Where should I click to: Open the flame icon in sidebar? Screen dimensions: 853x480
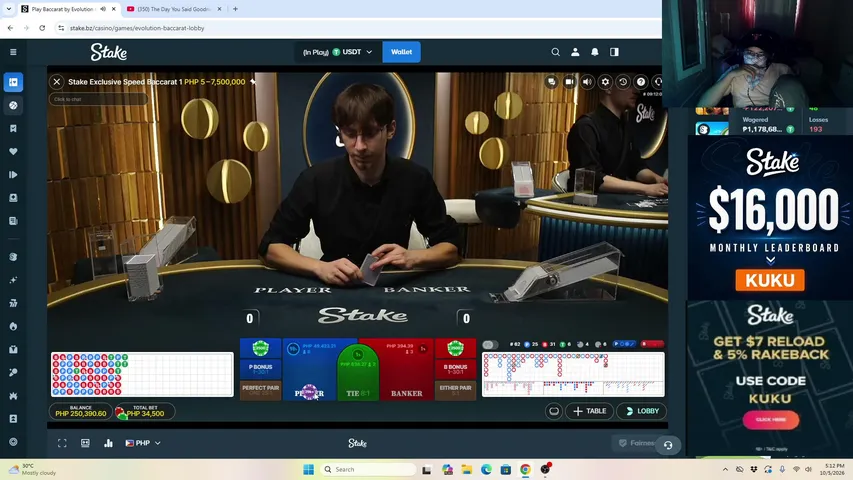pyautogui.click(x=13, y=326)
